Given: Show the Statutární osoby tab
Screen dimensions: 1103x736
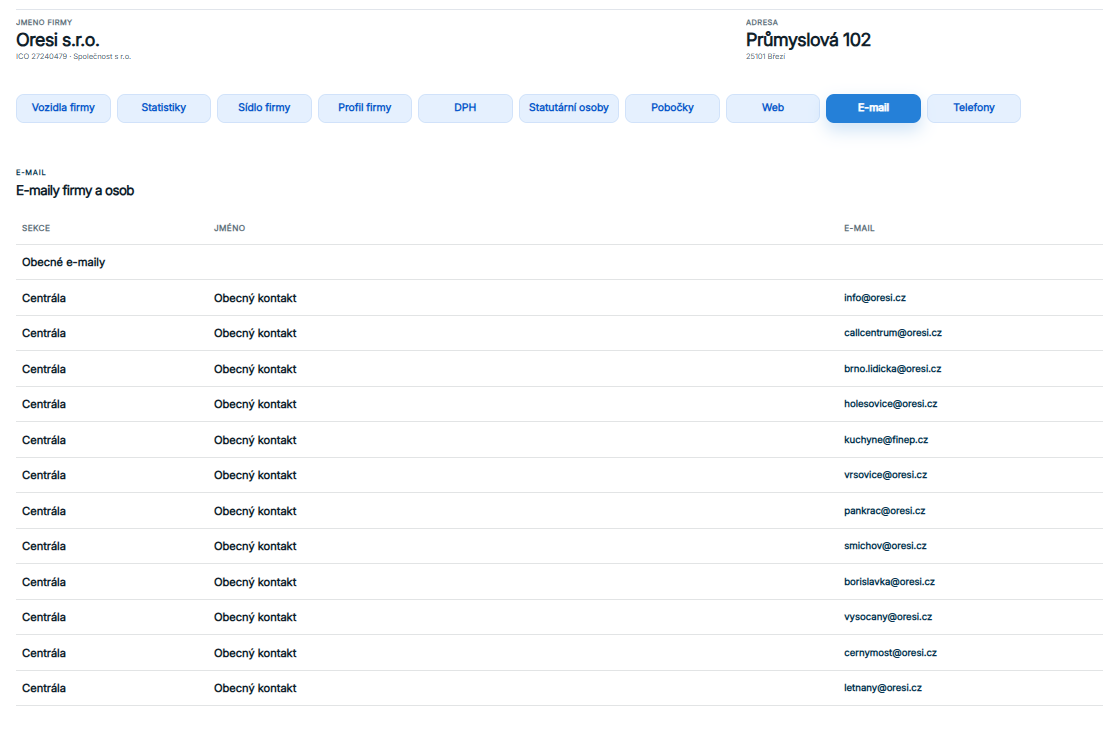Looking at the screenshot, I should pos(568,108).
